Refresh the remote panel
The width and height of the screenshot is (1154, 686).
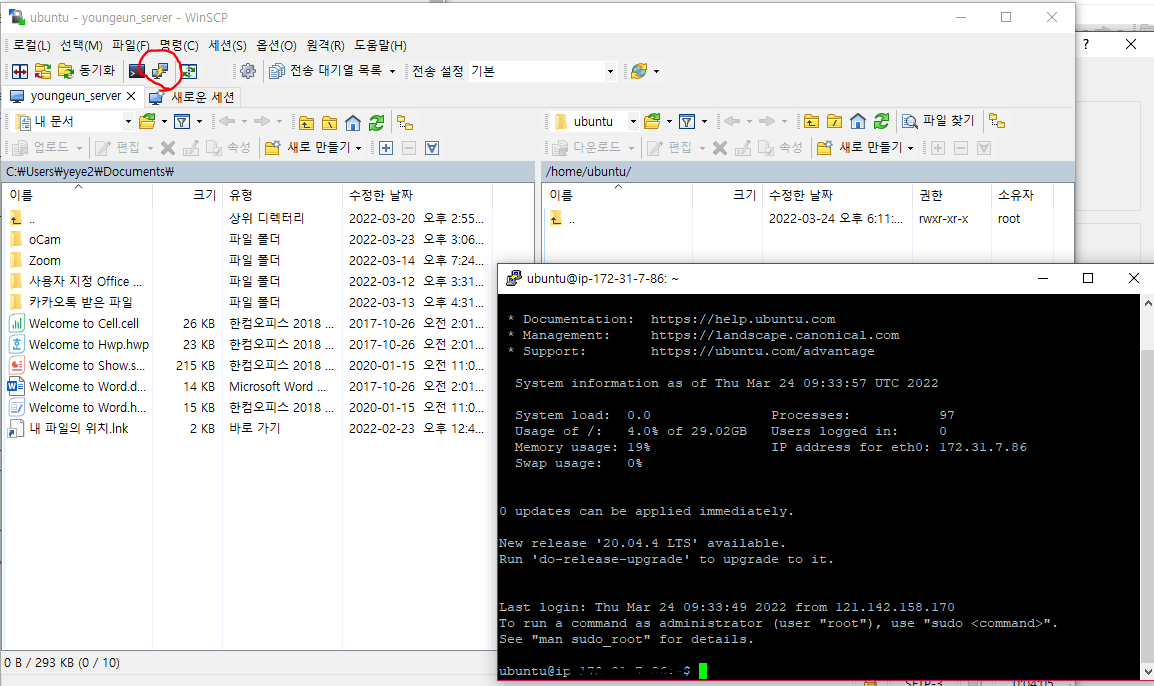point(882,121)
